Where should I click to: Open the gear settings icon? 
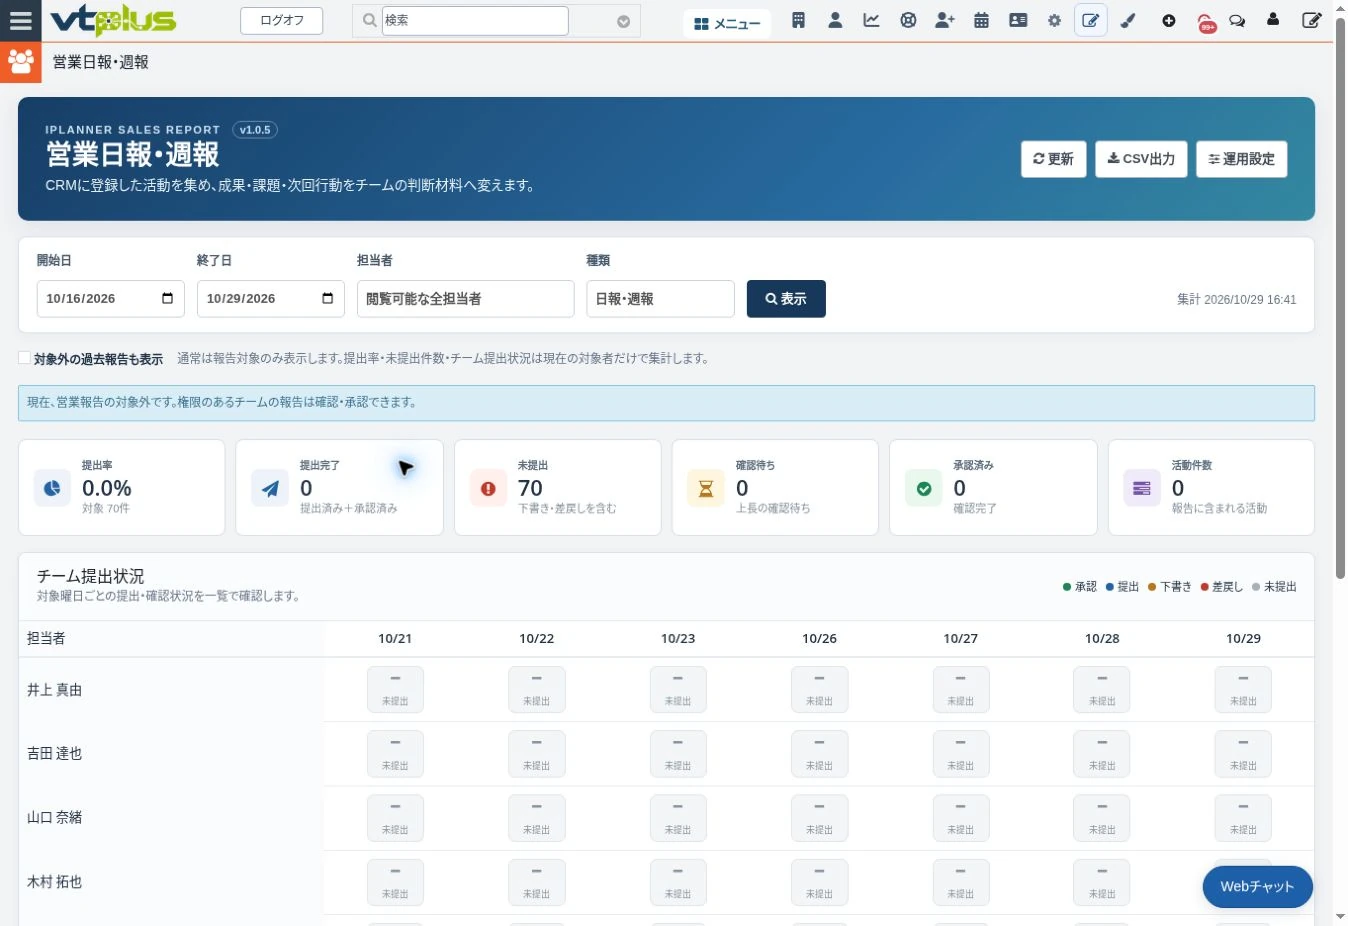pyautogui.click(x=1054, y=20)
